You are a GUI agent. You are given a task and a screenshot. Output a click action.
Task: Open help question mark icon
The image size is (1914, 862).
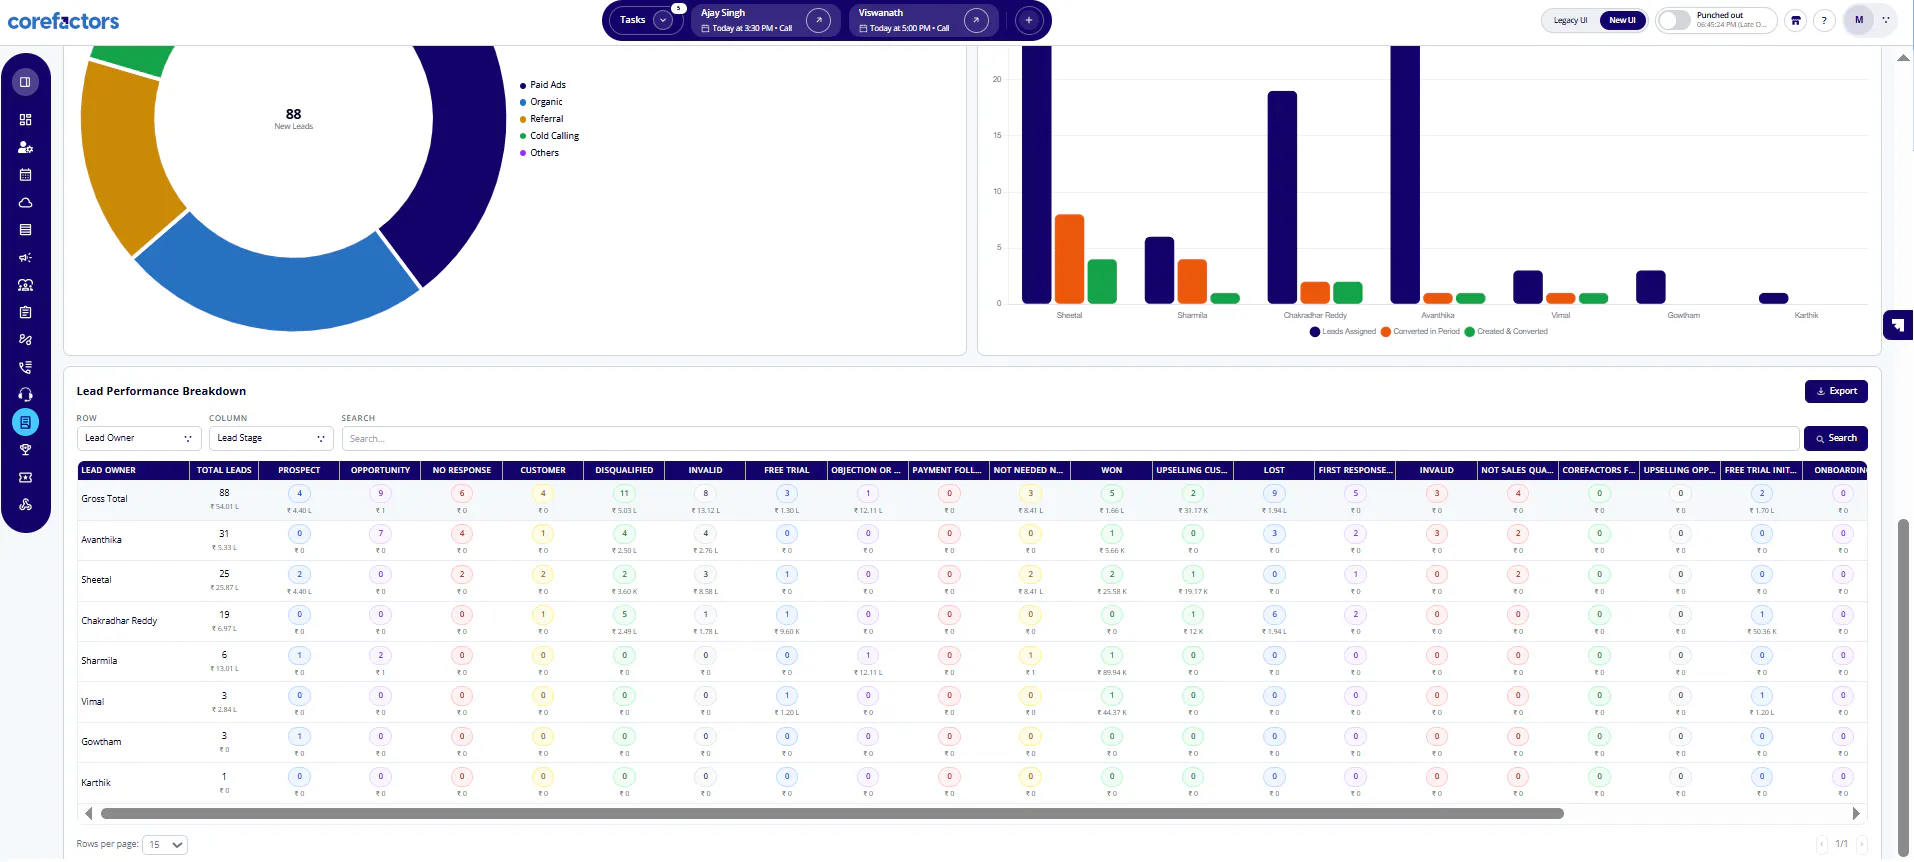point(1824,20)
